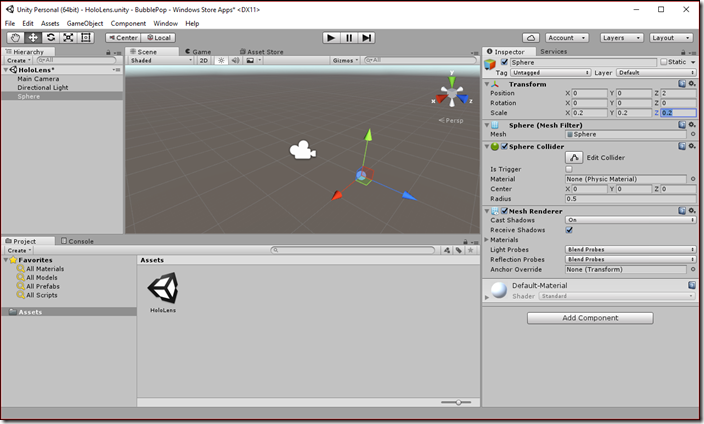Select the Rect transform tool
704x424 pixels.
[85, 38]
